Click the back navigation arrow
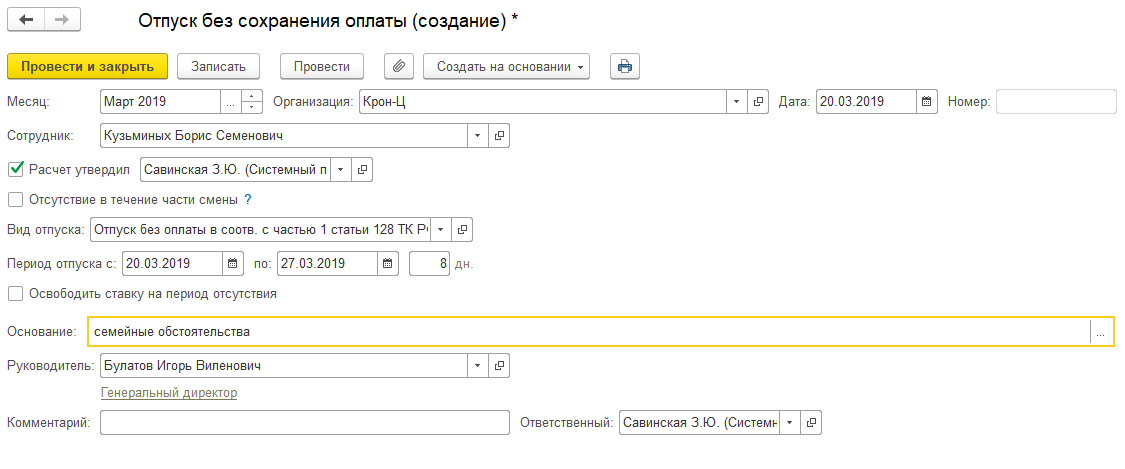1125x469 pixels. (26, 20)
